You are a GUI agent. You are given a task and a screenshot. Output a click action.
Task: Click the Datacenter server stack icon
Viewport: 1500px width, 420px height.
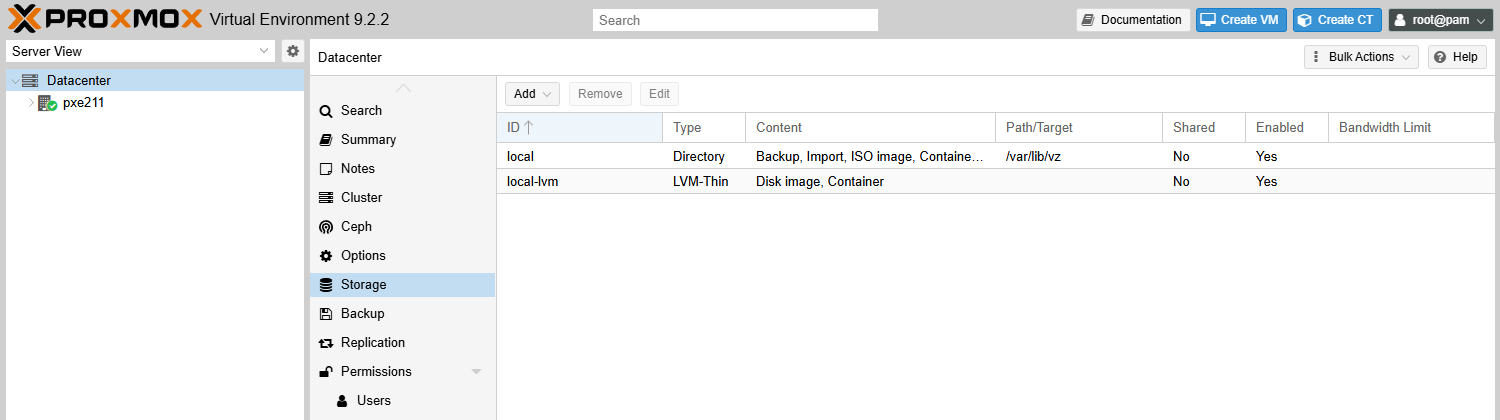pos(30,81)
